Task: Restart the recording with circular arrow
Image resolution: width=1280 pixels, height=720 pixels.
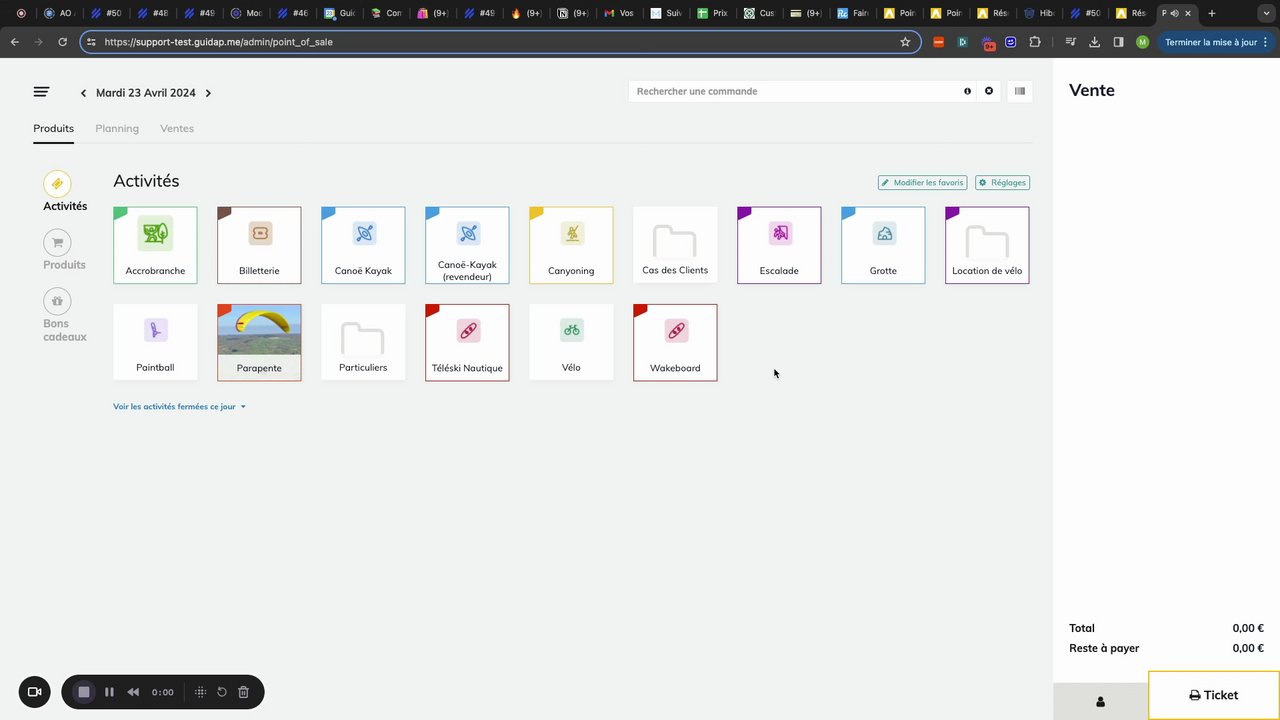Action: click(x=222, y=692)
